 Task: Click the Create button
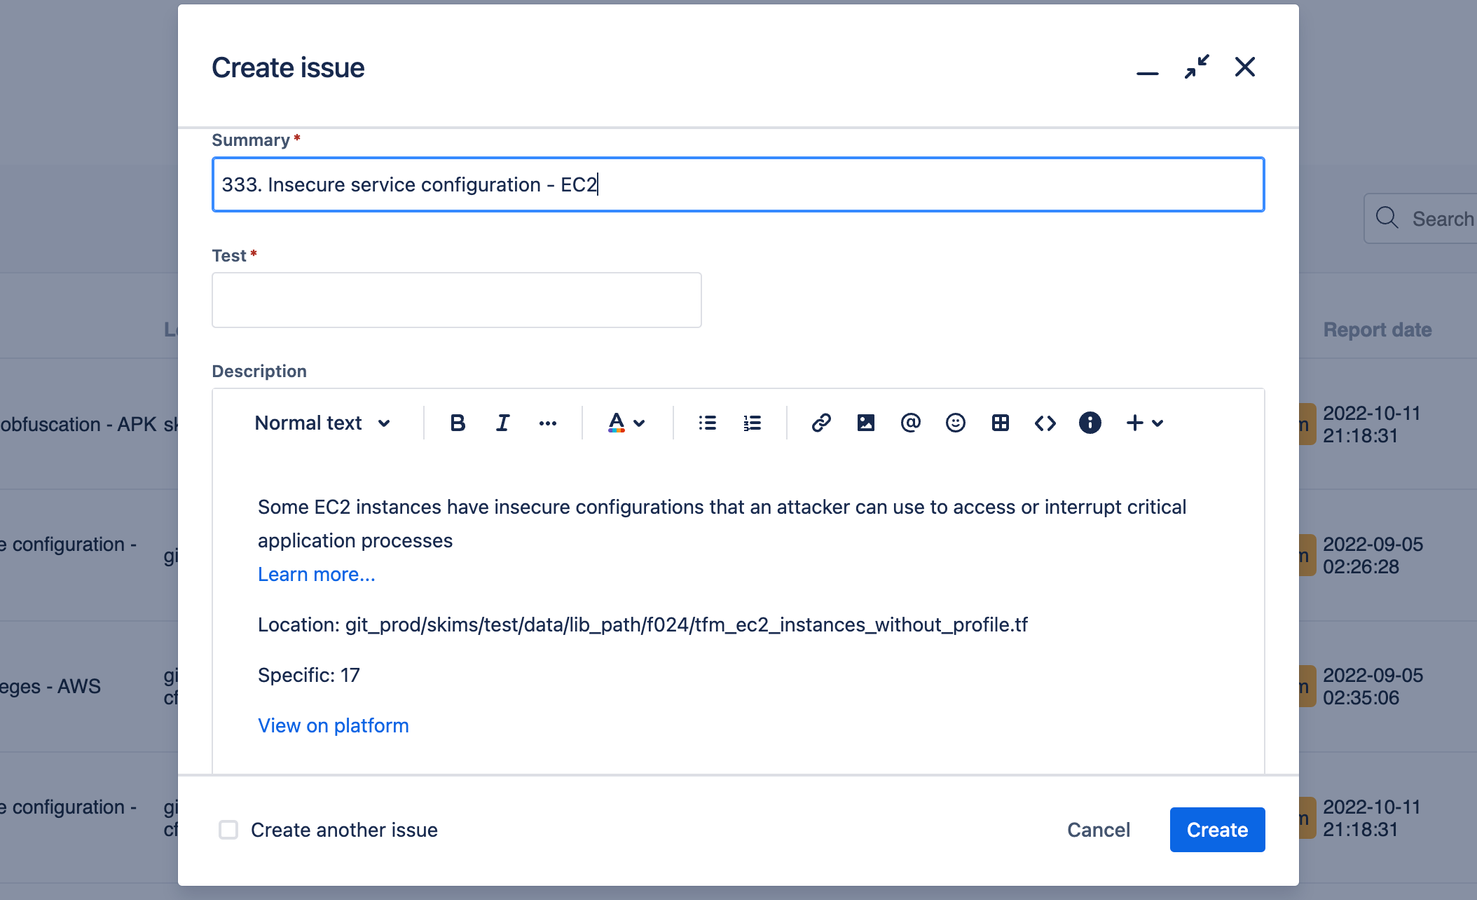(x=1217, y=830)
